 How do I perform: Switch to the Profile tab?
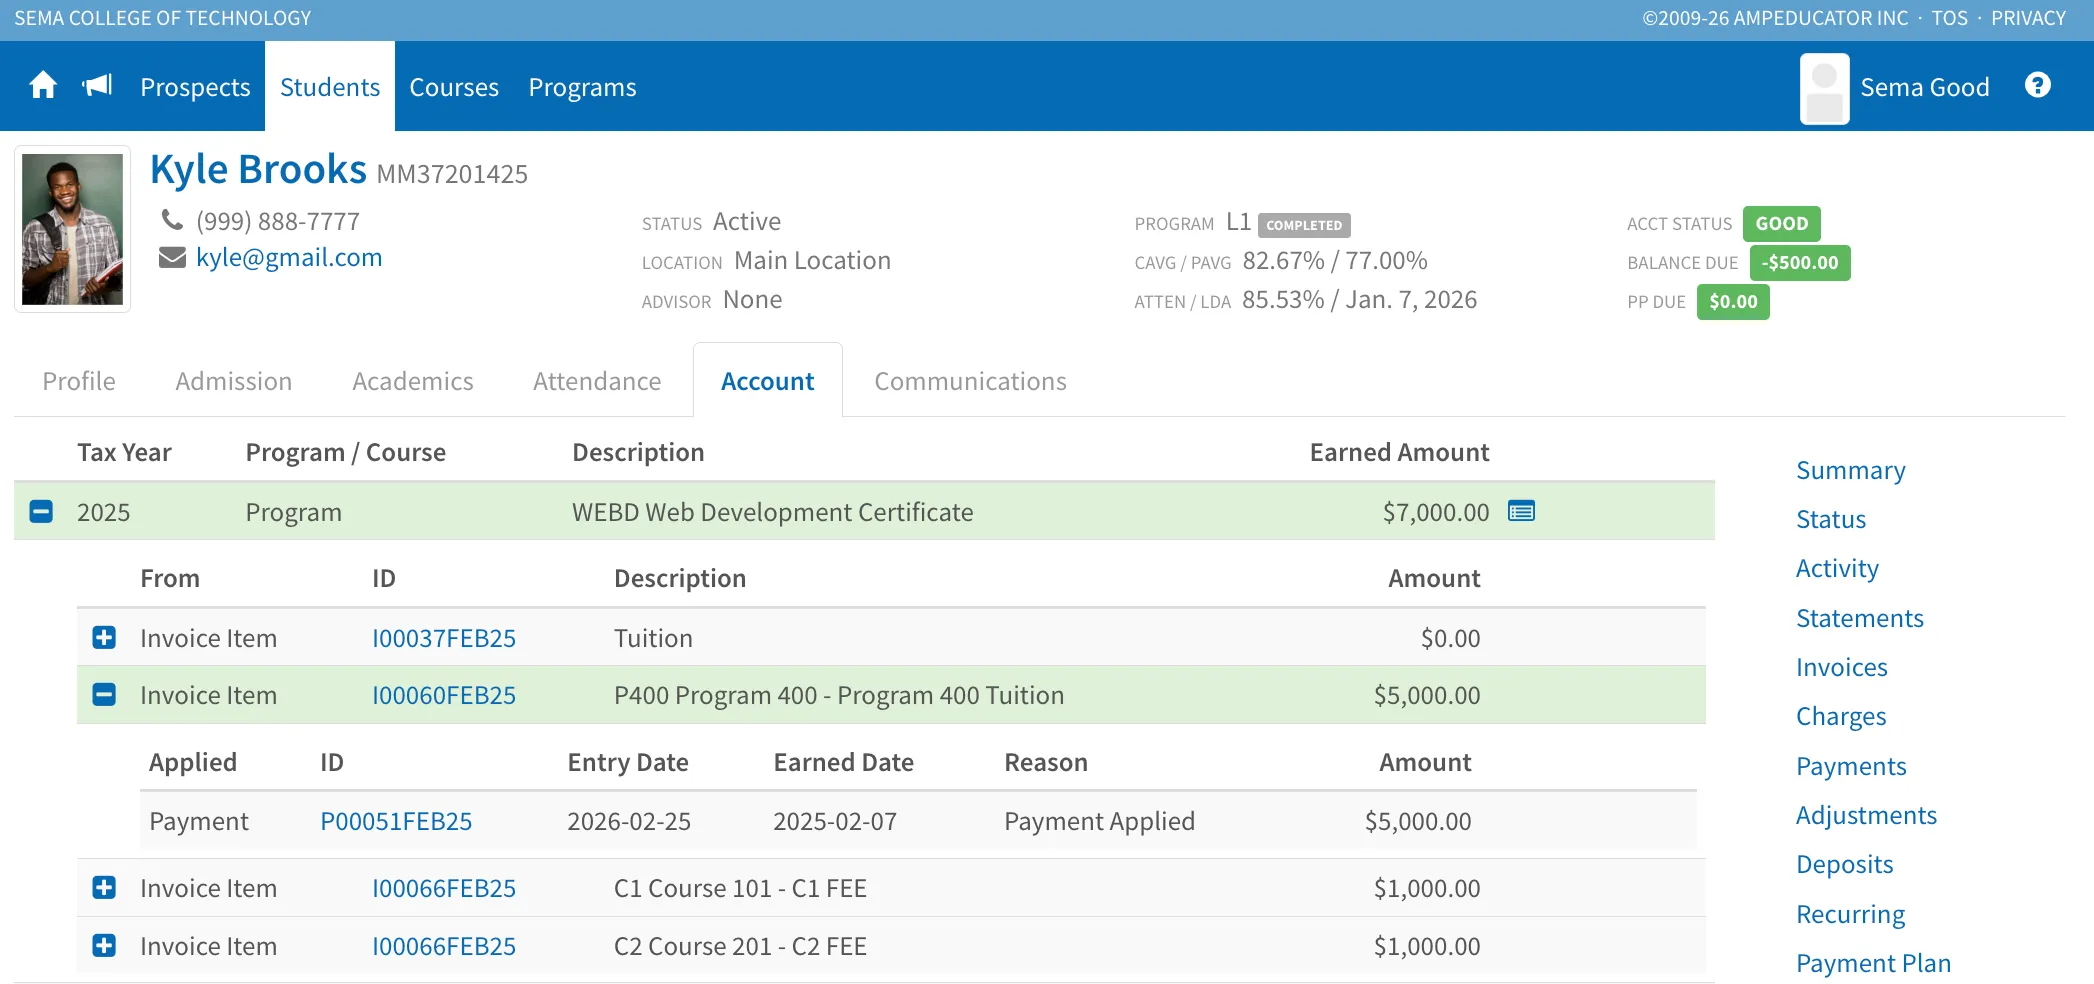(x=79, y=381)
